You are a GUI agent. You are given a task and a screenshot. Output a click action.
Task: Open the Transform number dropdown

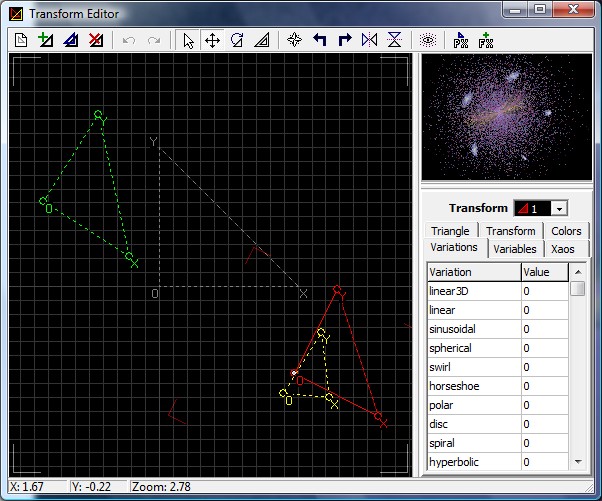tap(559, 208)
